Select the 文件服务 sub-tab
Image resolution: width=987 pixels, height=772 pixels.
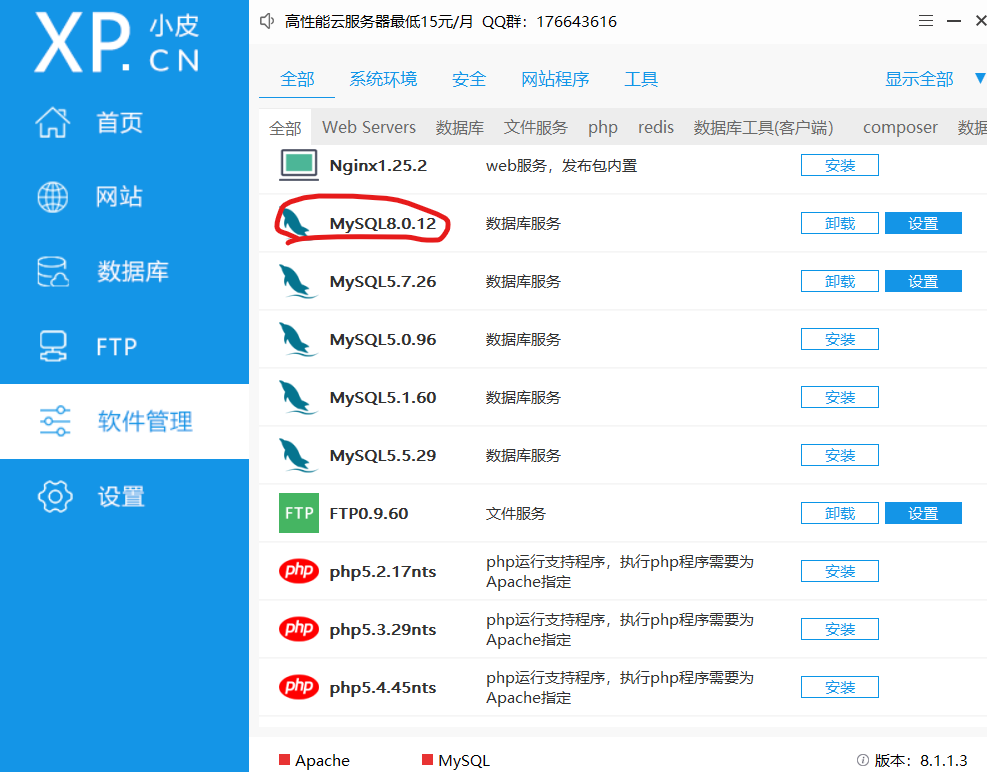click(x=536, y=127)
